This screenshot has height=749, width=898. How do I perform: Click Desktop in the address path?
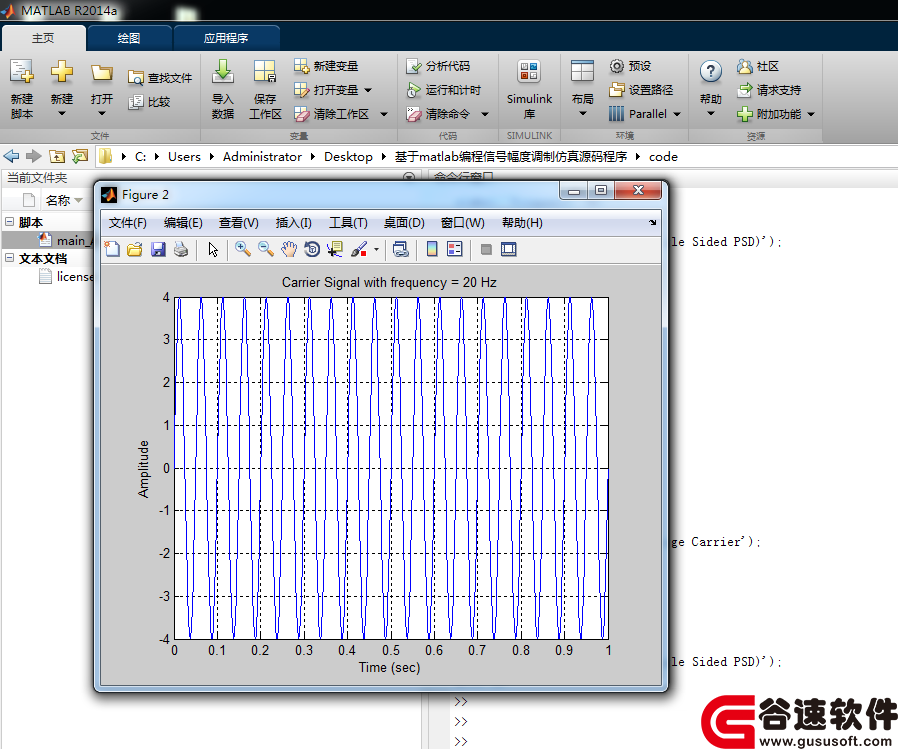348,156
